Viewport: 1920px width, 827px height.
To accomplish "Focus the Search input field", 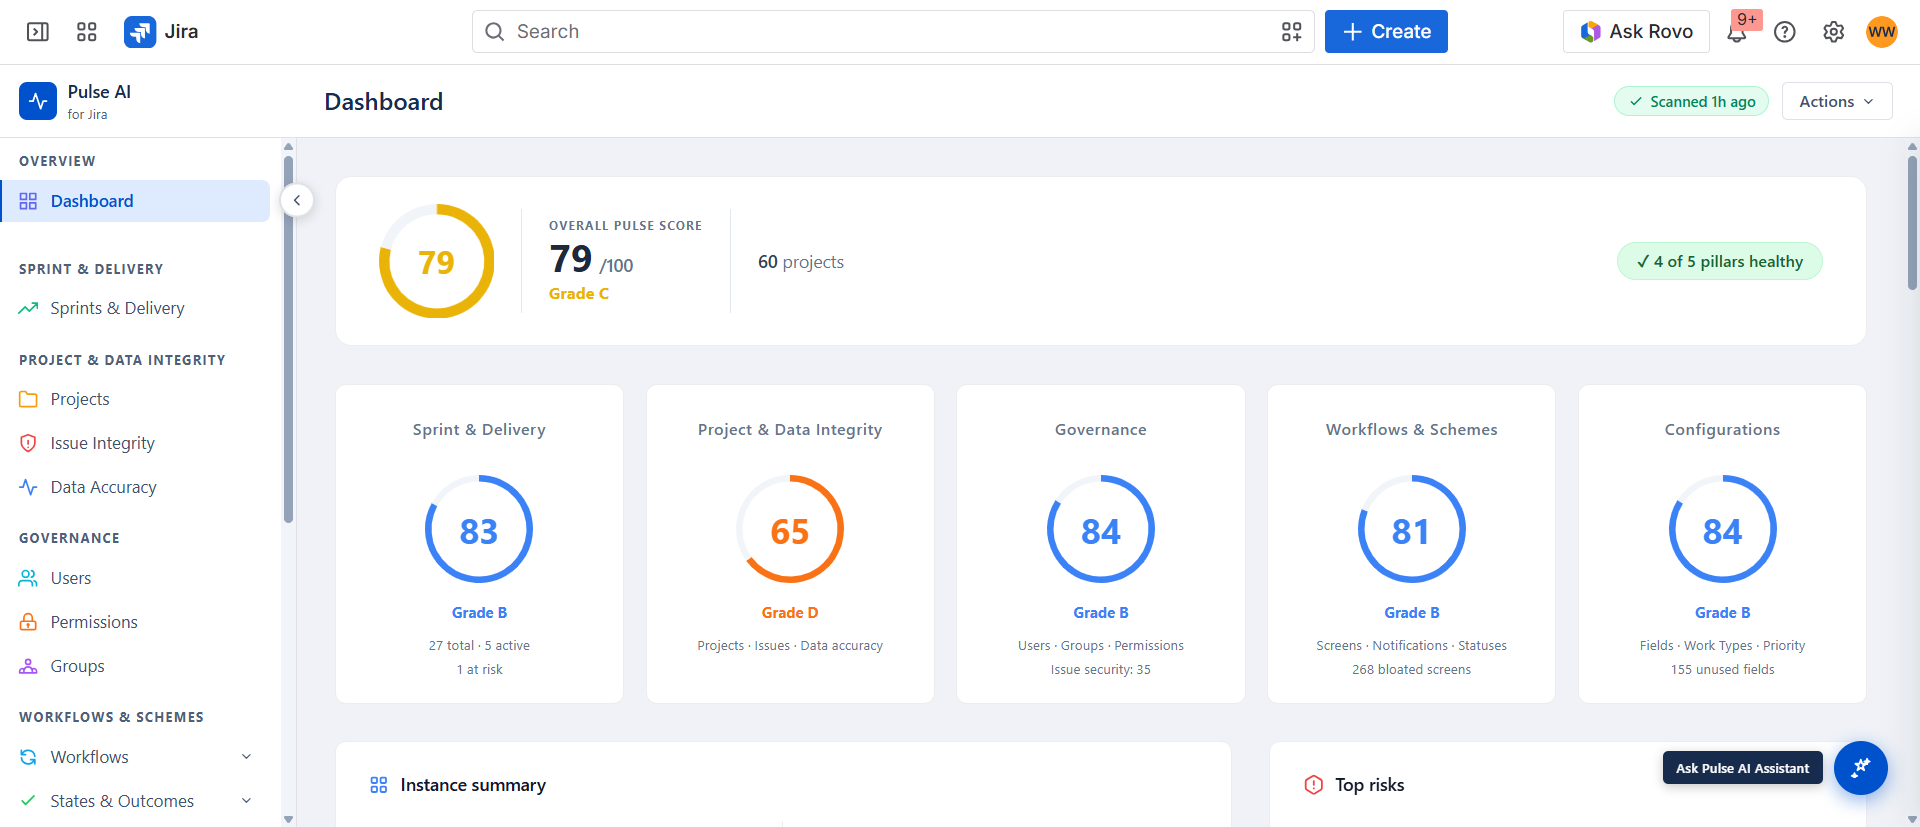I will pos(893,32).
